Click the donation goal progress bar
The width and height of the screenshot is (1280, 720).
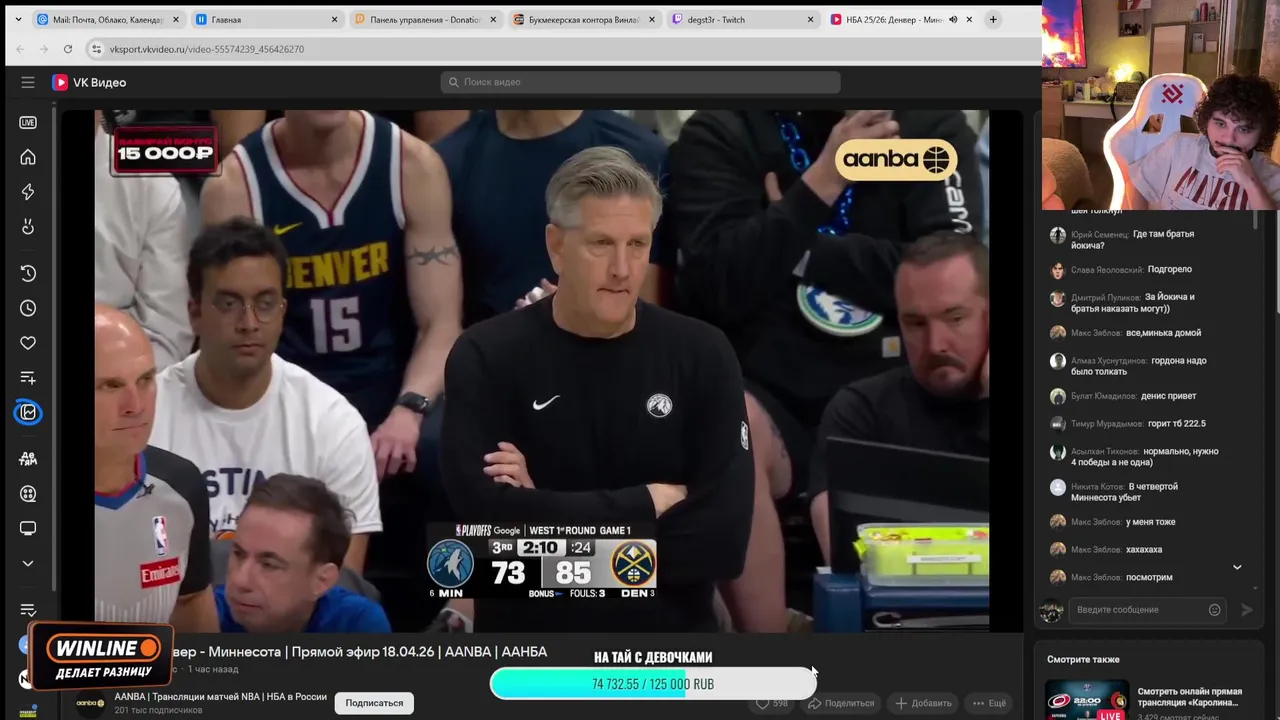click(x=652, y=684)
